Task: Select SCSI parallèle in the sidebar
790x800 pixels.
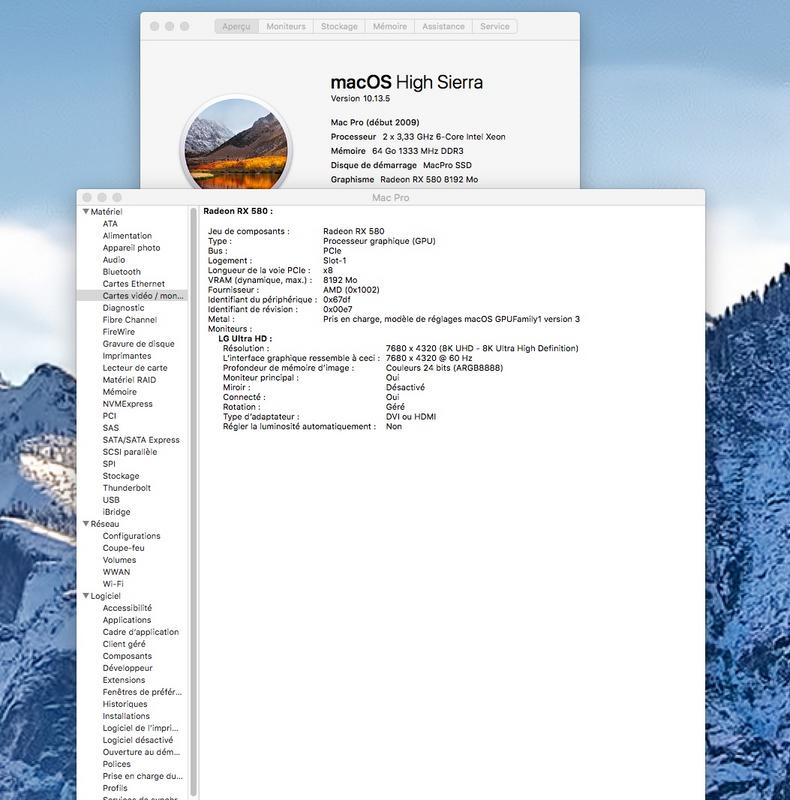Action: pos(130,452)
